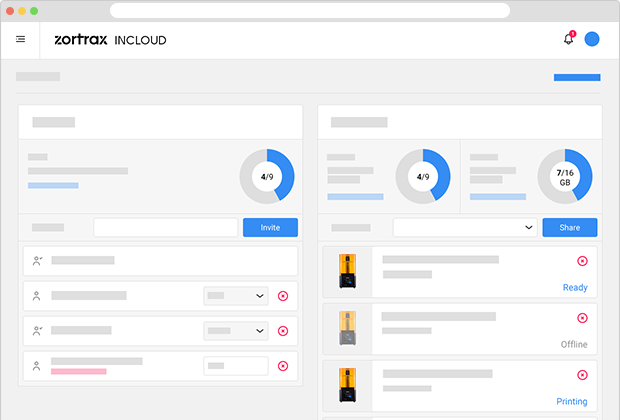Remove the printer with Printing status
The image size is (620, 420).
582,375
